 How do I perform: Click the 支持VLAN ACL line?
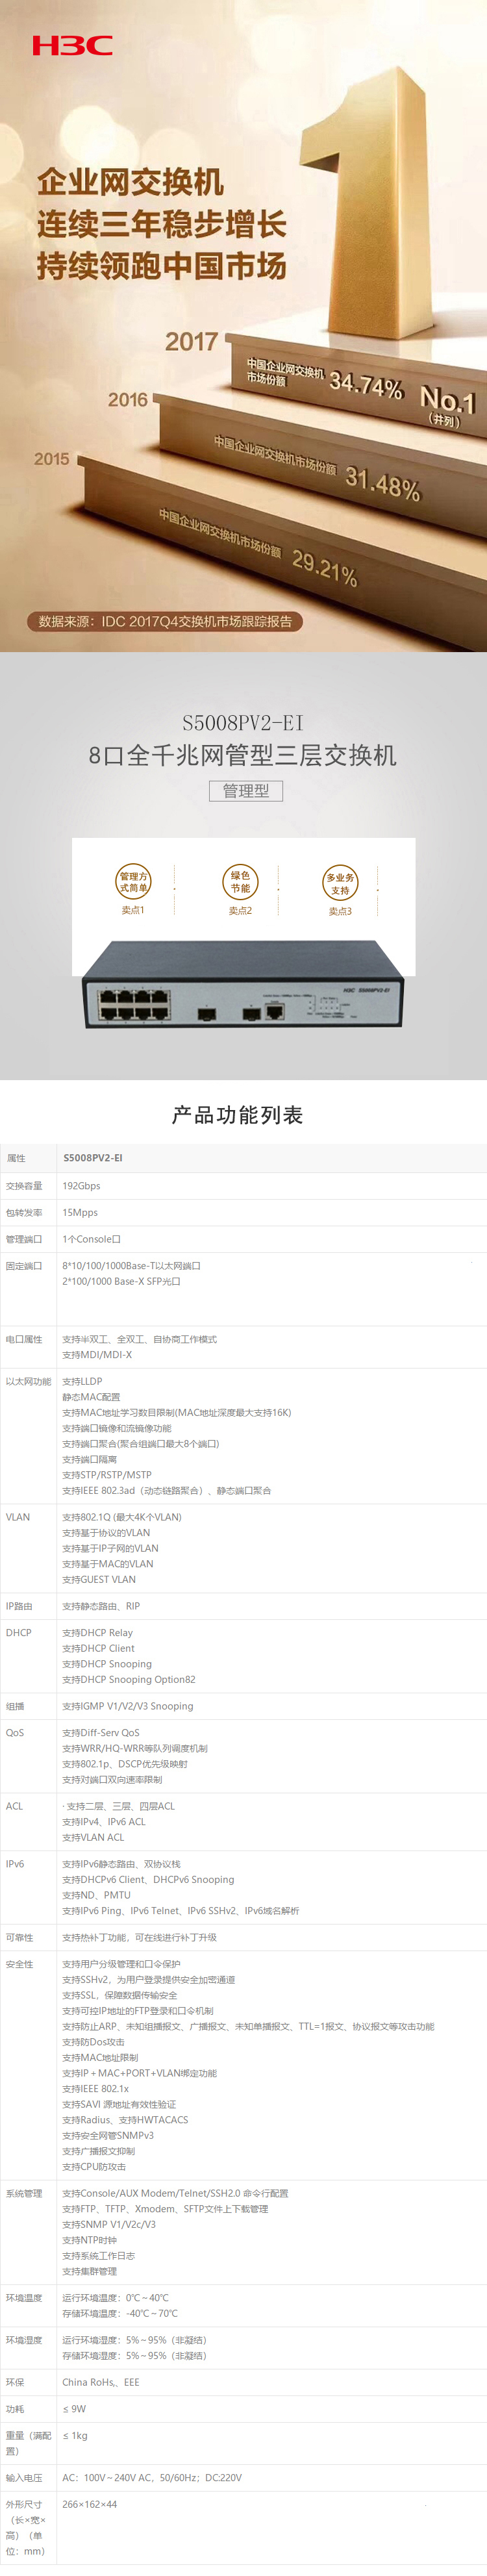coord(93,1837)
